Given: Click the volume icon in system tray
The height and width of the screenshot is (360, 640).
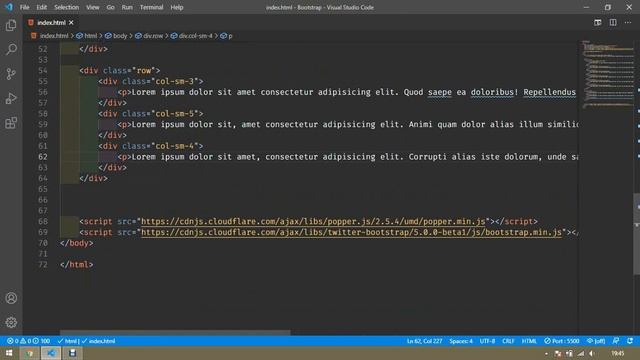Looking at the screenshot, I should pos(591,353).
